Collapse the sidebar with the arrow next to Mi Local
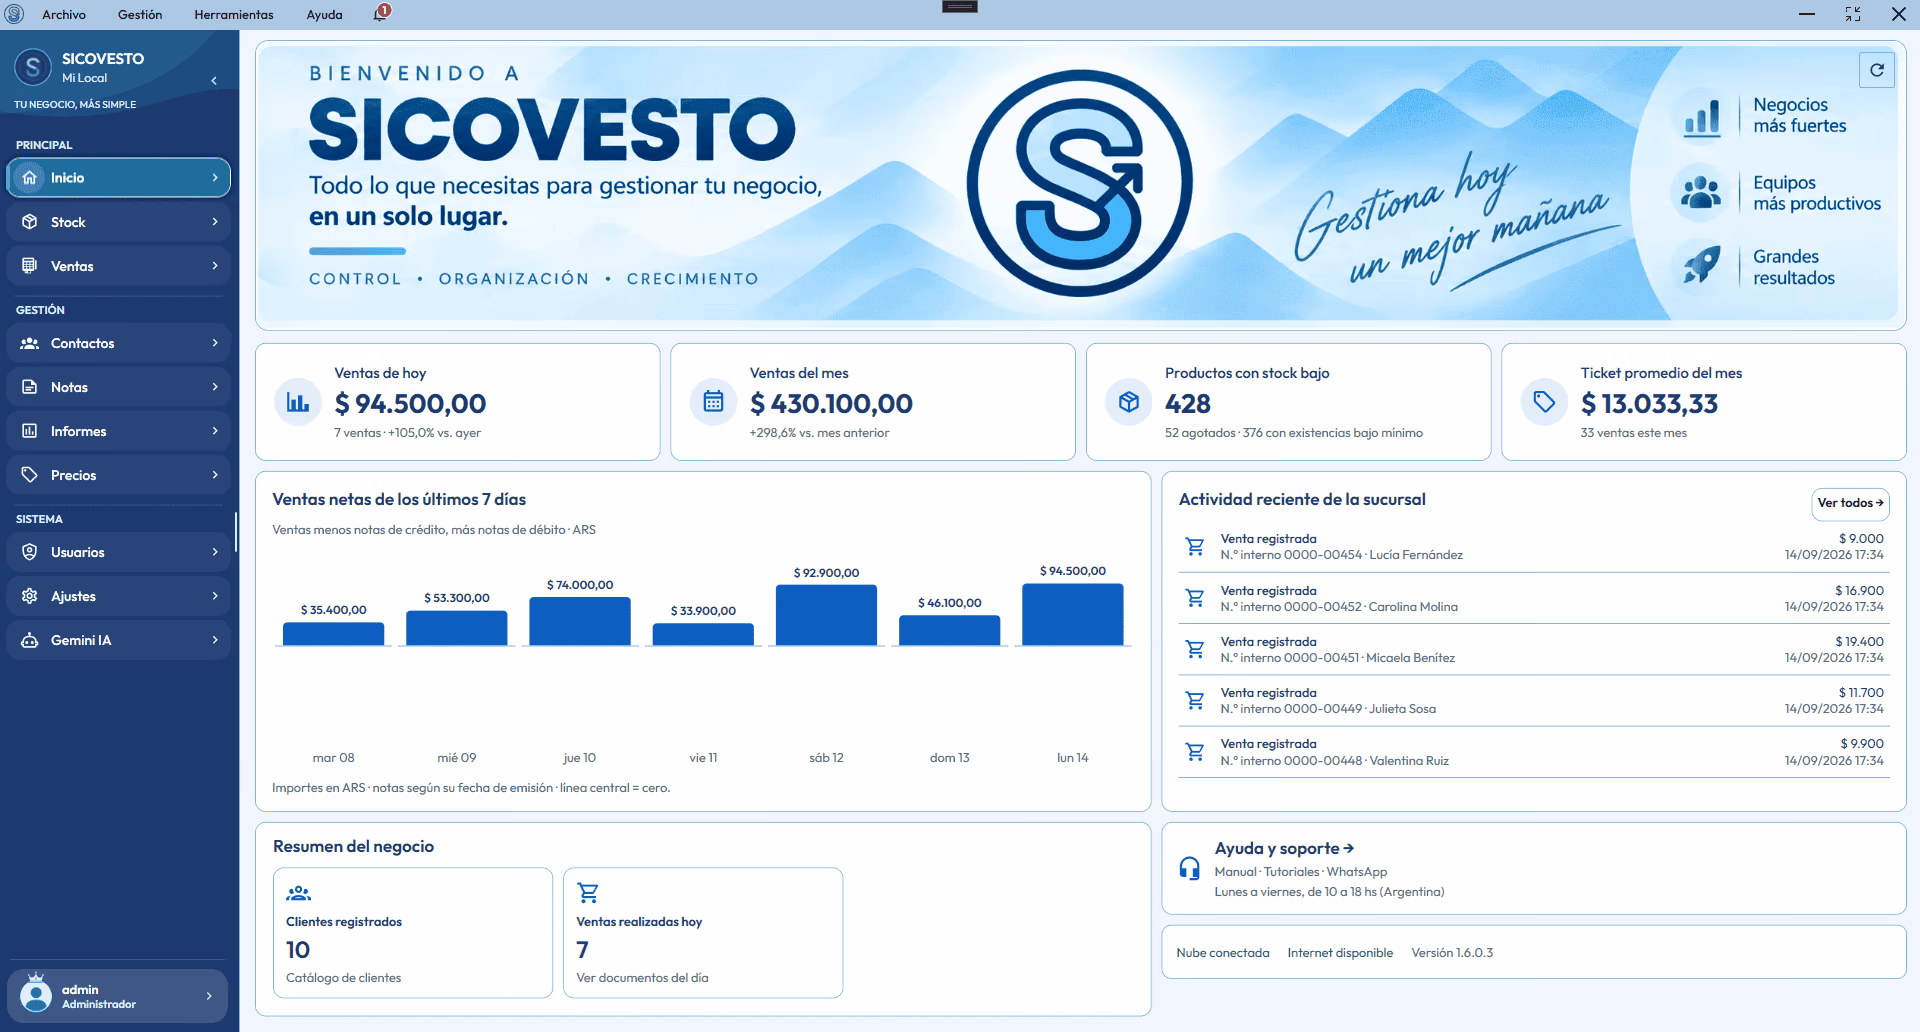Screen dimensions: 1920x1032 (x=214, y=81)
